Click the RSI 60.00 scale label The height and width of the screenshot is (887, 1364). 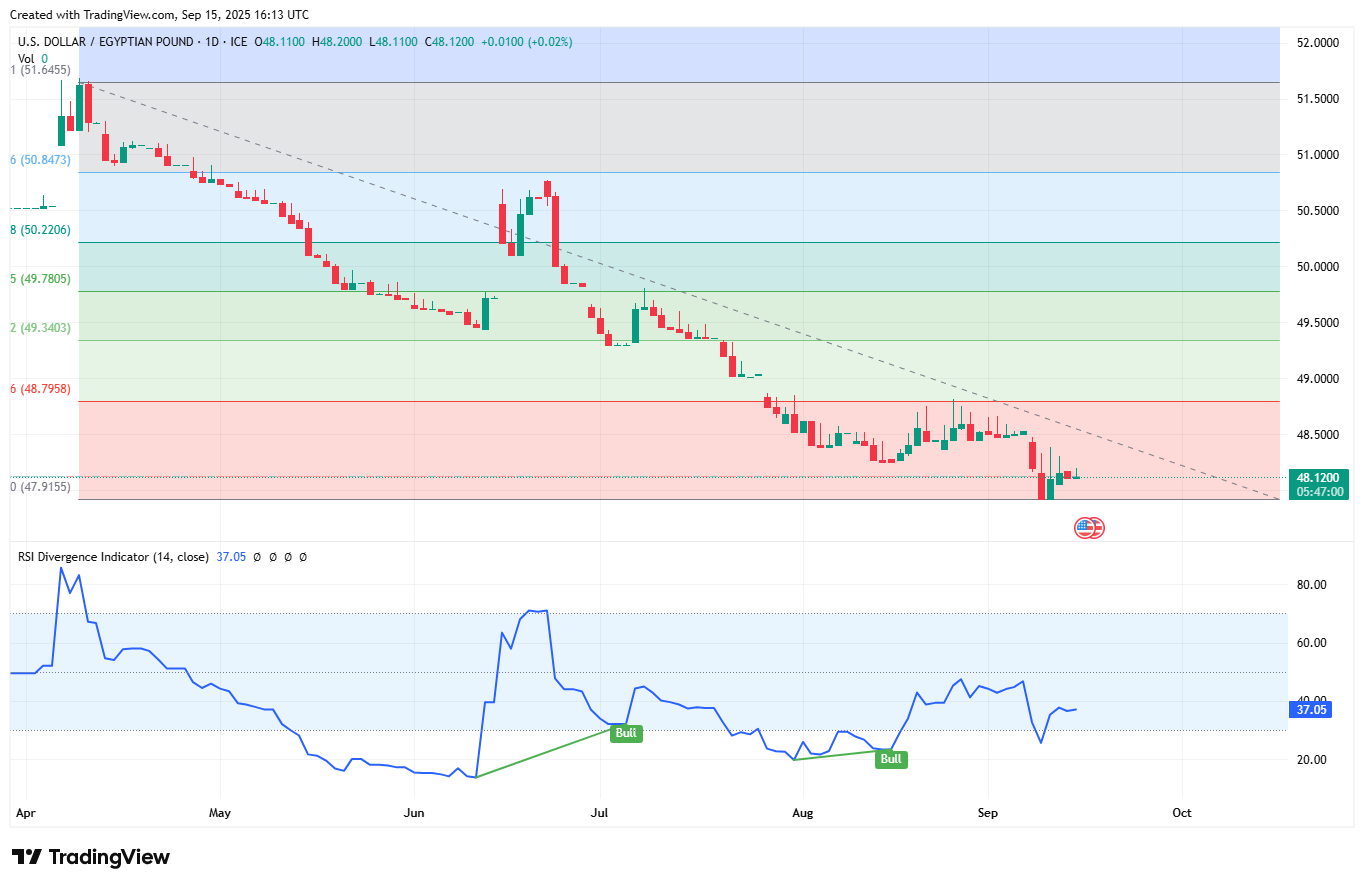tap(1310, 643)
